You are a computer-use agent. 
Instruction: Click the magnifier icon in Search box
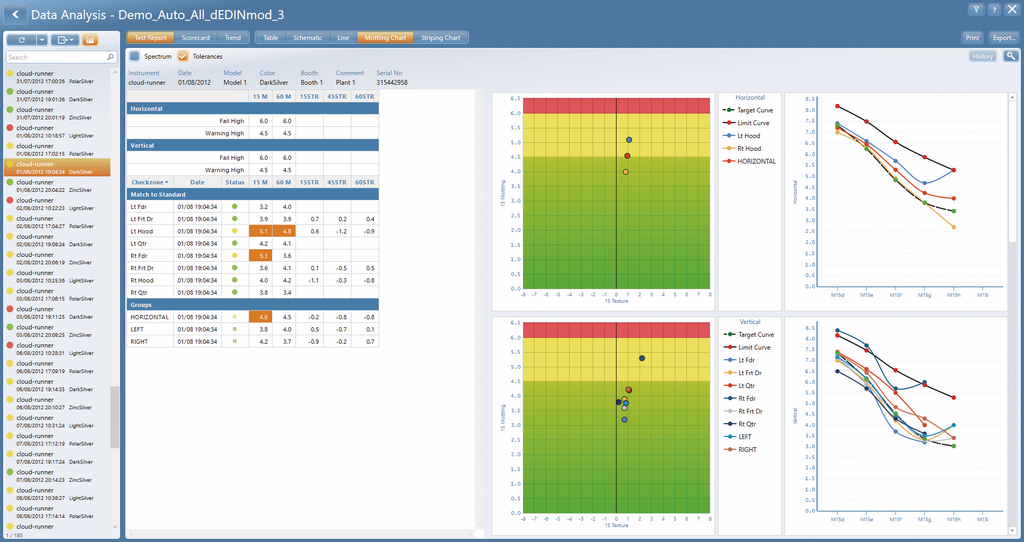110,57
